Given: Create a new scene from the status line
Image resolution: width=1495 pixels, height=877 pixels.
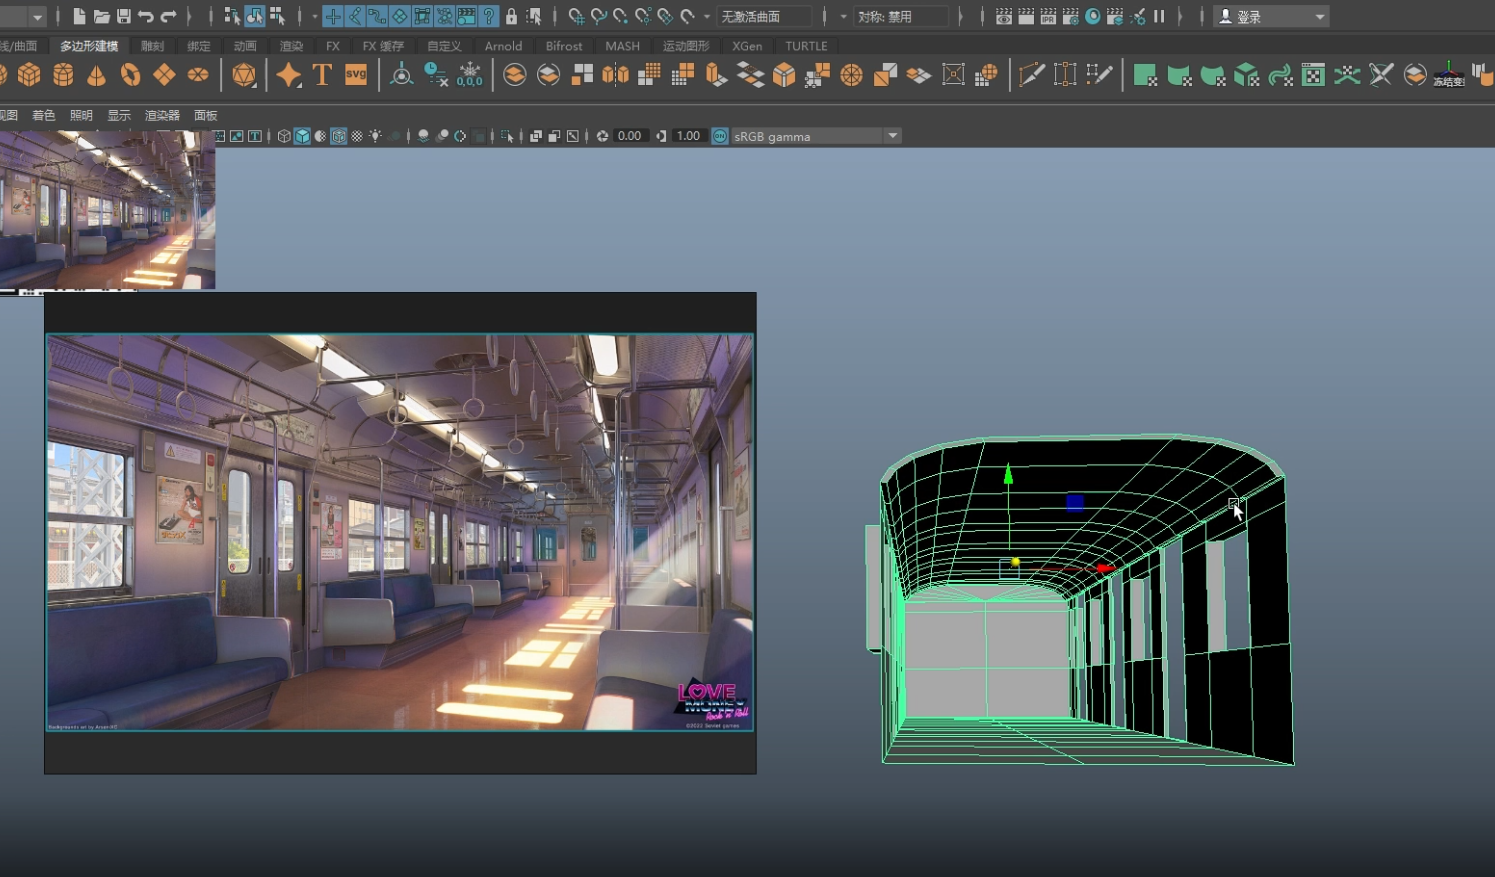Looking at the screenshot, I should [x=79, y=16].
